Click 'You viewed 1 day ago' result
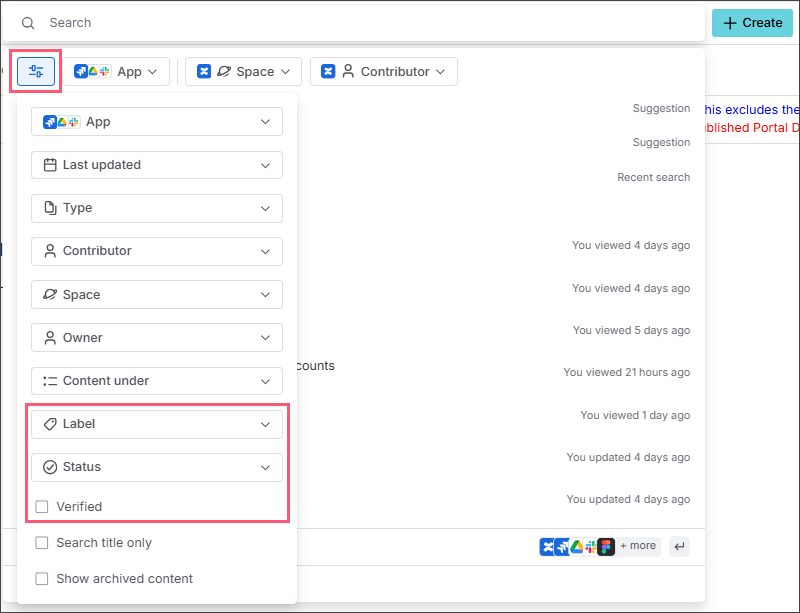 coord(635,415)
